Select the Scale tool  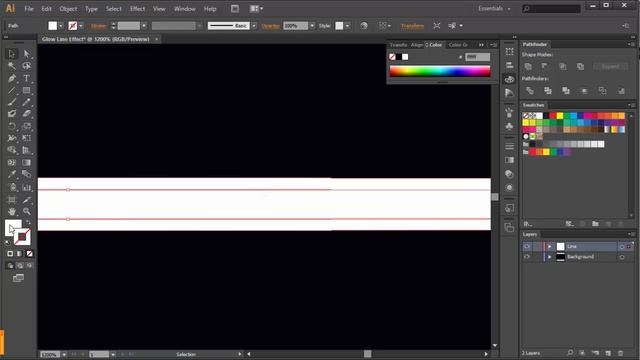point(27,126)
